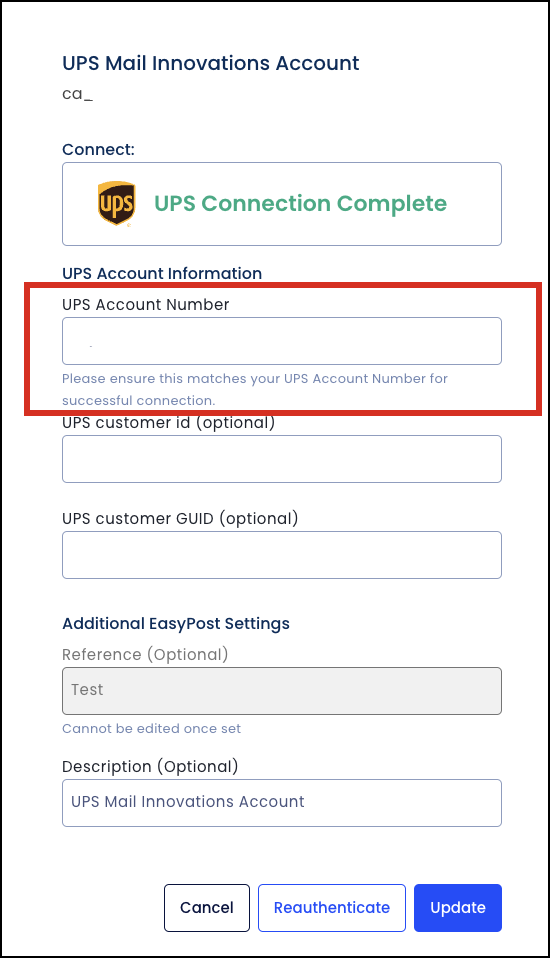550x958 pixels.
Task: Click the UPS Connection Complete status text
Action: (301, 203)
